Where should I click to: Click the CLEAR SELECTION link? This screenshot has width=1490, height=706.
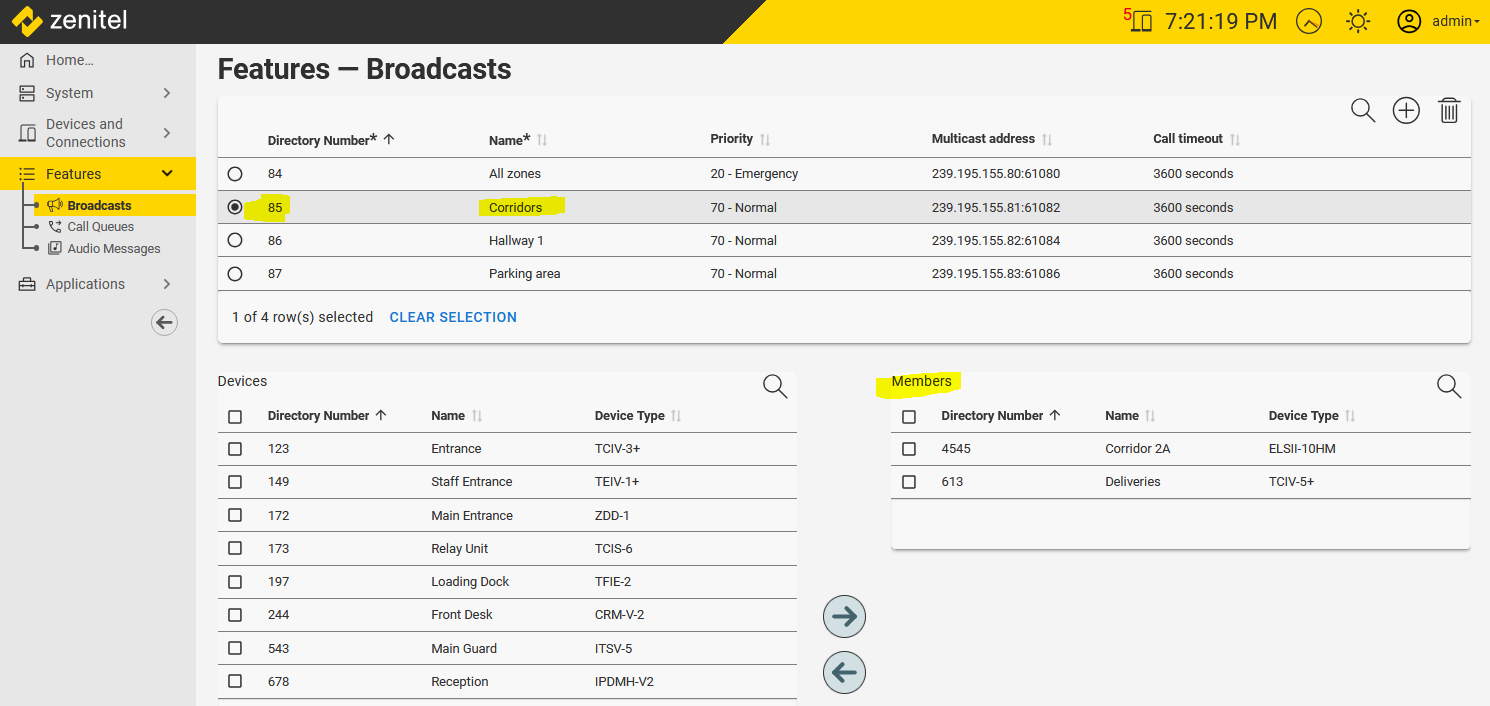pos(453,317)
